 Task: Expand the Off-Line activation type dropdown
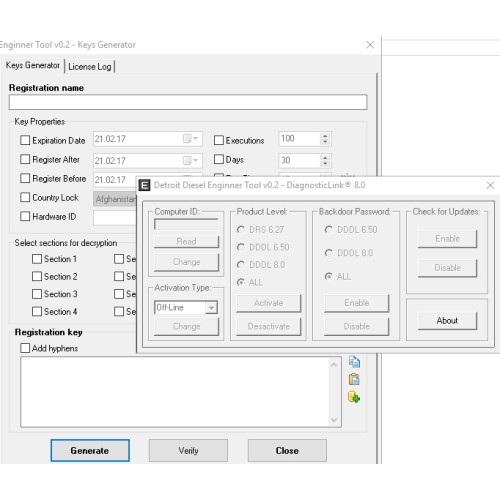[211, 308]
